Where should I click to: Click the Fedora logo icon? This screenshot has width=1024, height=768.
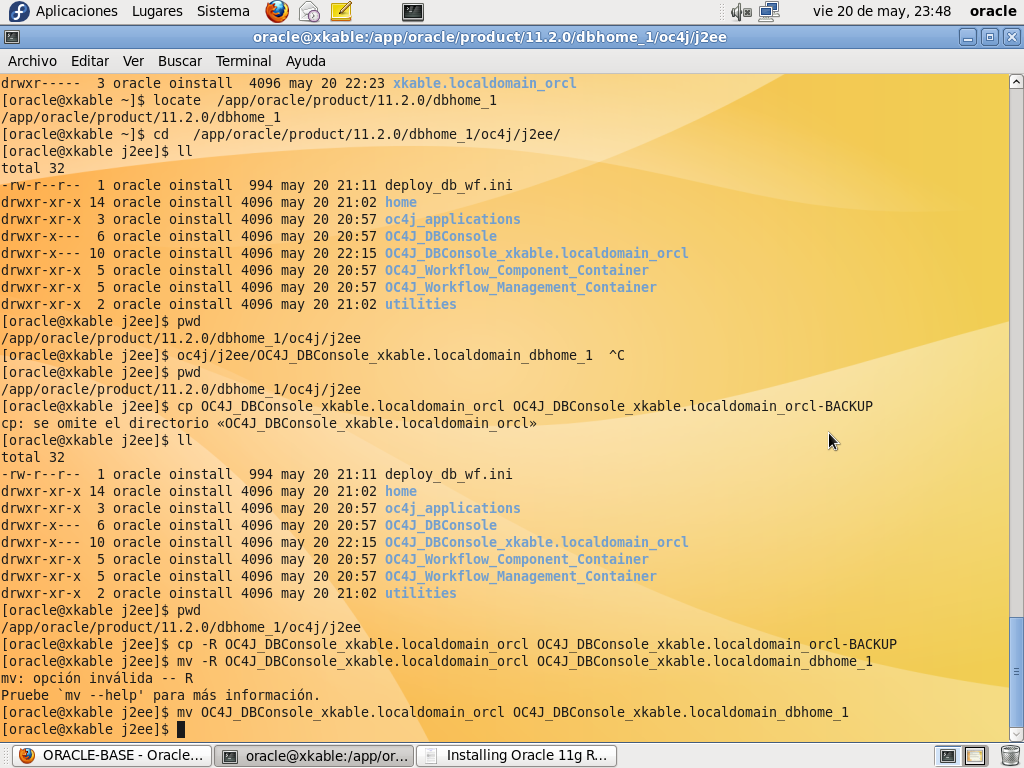pyautogui.click(x=19, y=11)
